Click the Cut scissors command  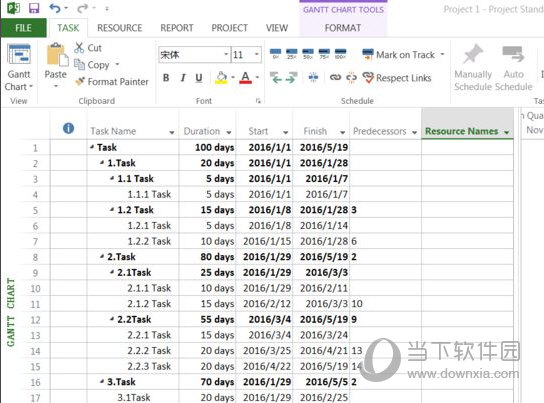(x=88, y=48)
